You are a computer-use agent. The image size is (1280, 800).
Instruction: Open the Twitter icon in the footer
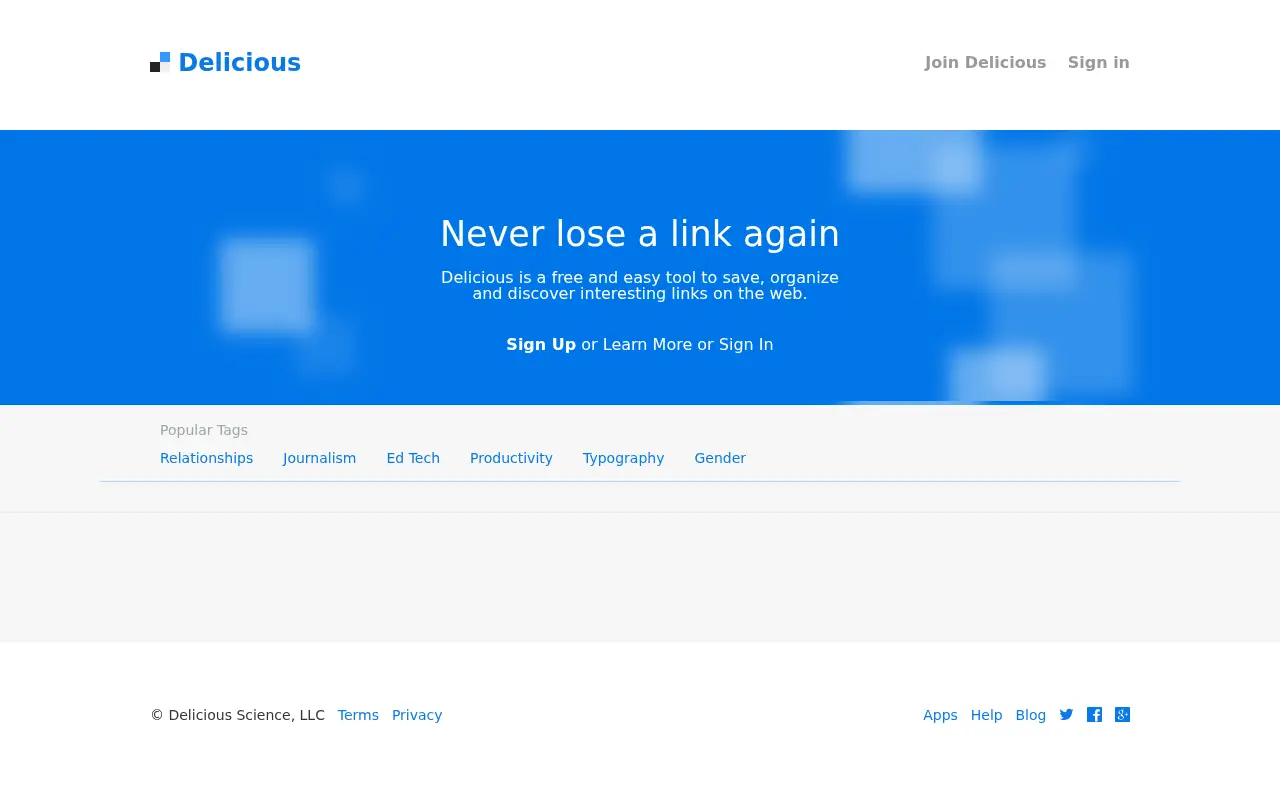[1066, 715]
